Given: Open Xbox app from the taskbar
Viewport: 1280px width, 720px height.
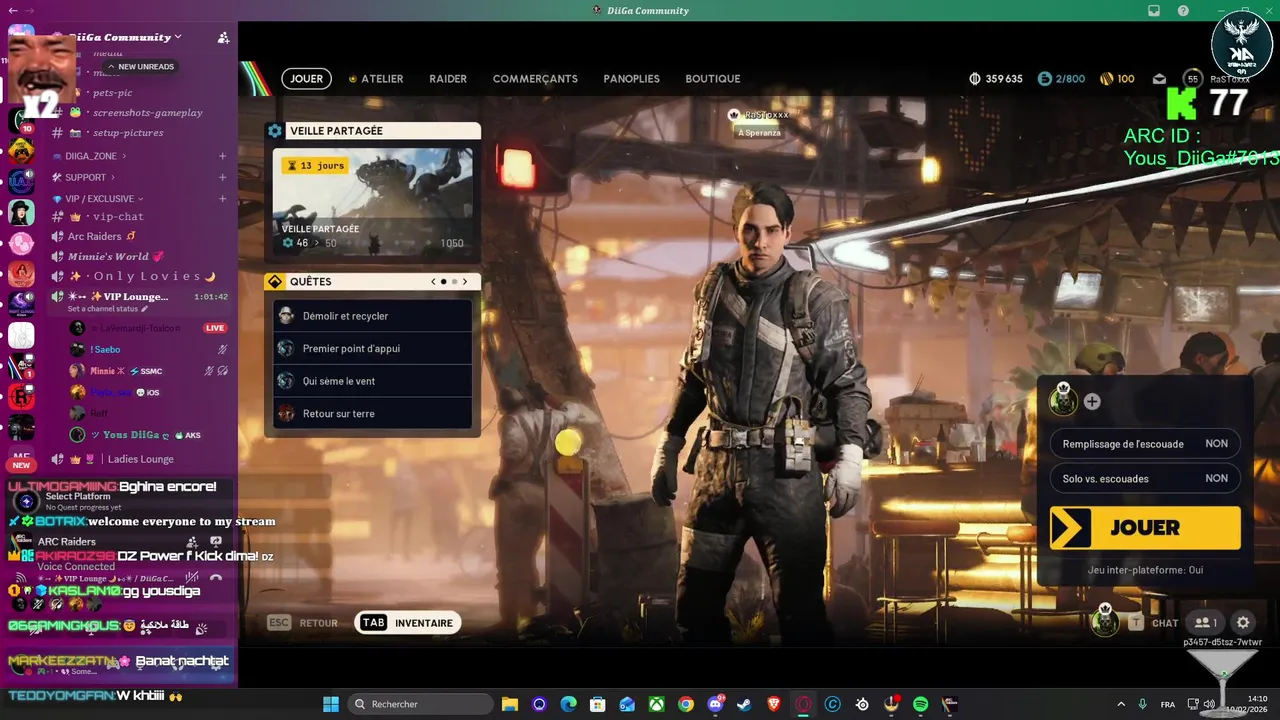Looking at the screenshot, I should tap(656, 704).
